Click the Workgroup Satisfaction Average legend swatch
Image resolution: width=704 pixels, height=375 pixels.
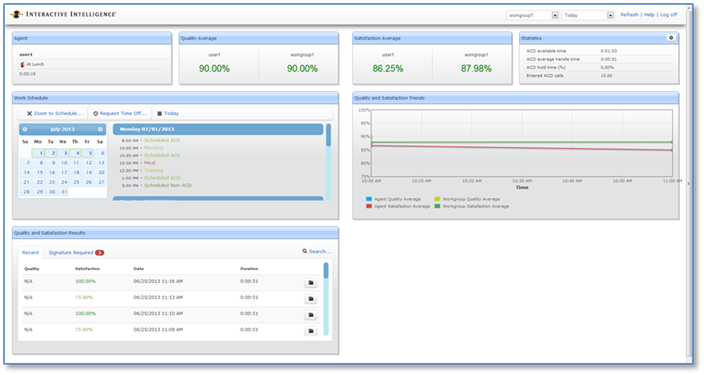tap(437, 206)
